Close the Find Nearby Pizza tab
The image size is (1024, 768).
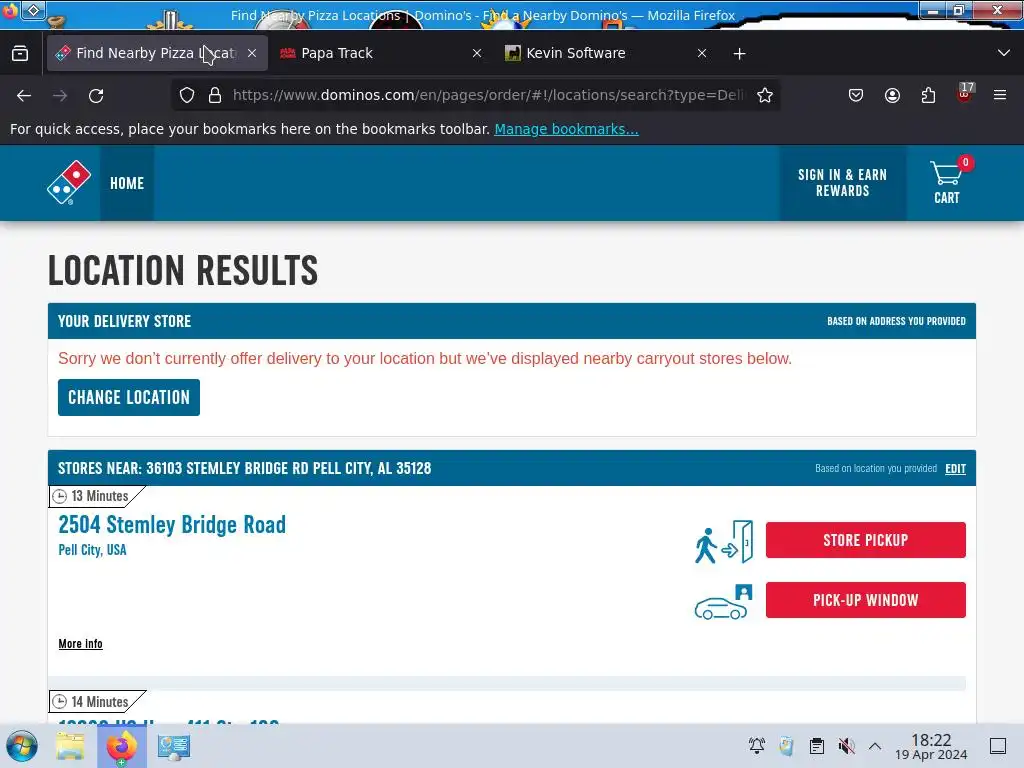pyautogui.click(x=252, y=54)
